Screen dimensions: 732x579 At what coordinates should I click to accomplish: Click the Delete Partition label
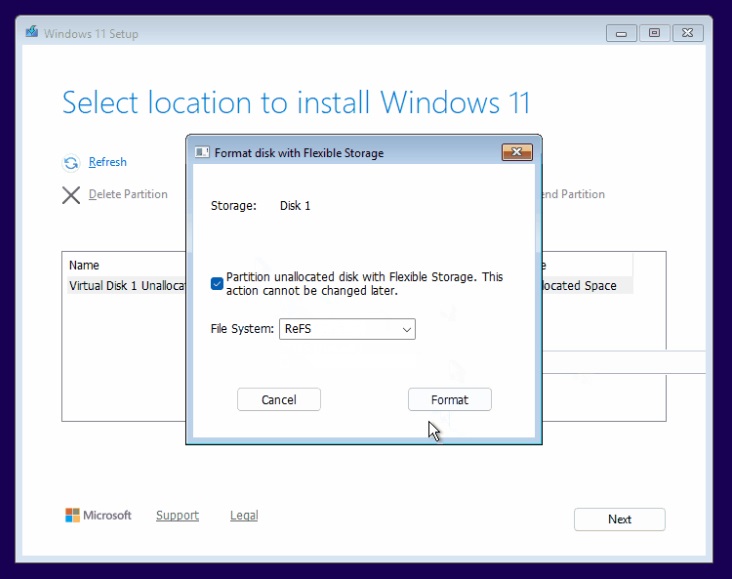pos(128,194)
